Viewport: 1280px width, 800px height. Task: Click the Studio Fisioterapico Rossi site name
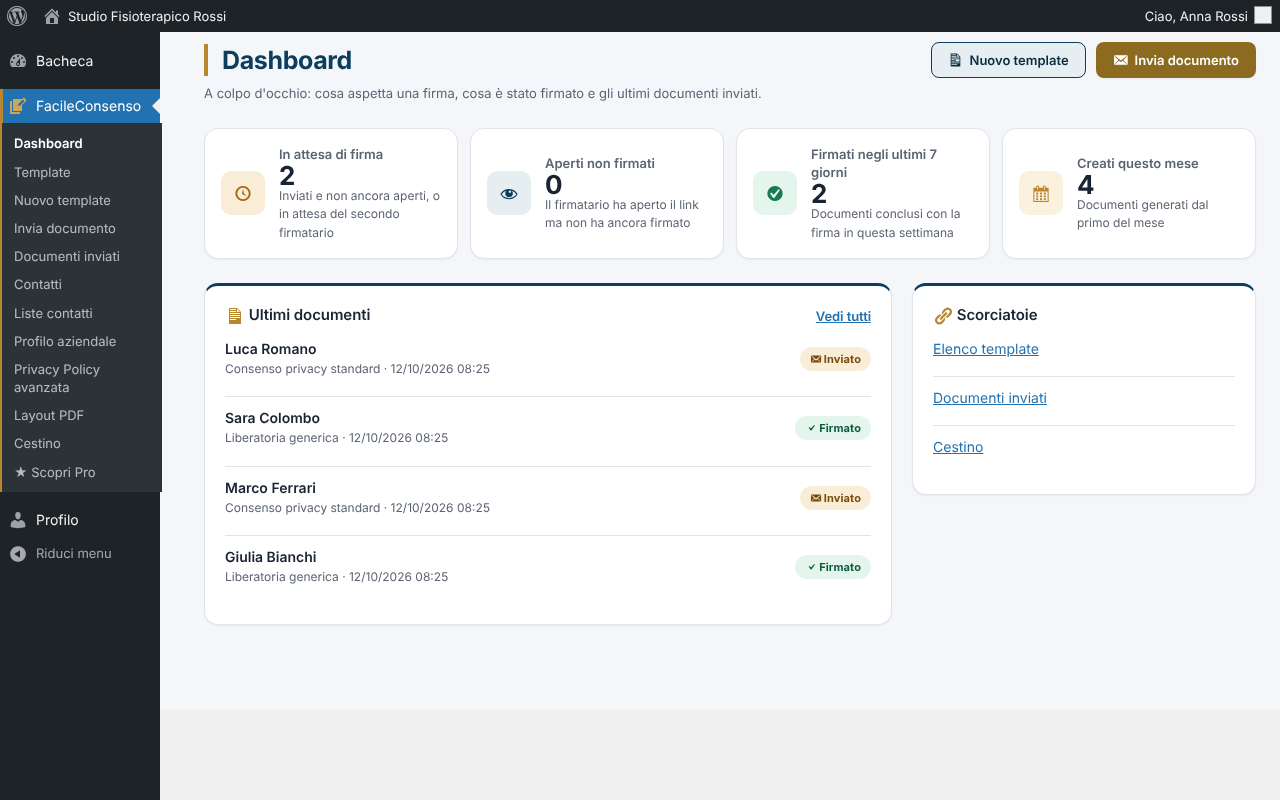147,16
